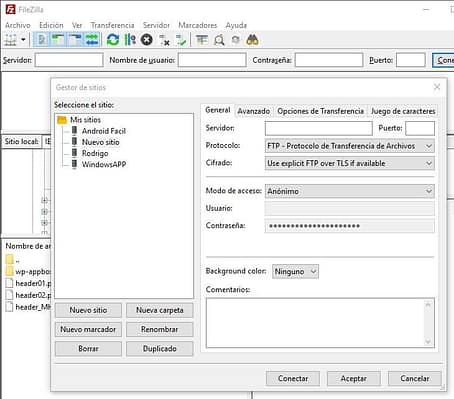Click the quickconnect Contraseña input field
Screen dimensions: 454x399
(x=329, y=60)
